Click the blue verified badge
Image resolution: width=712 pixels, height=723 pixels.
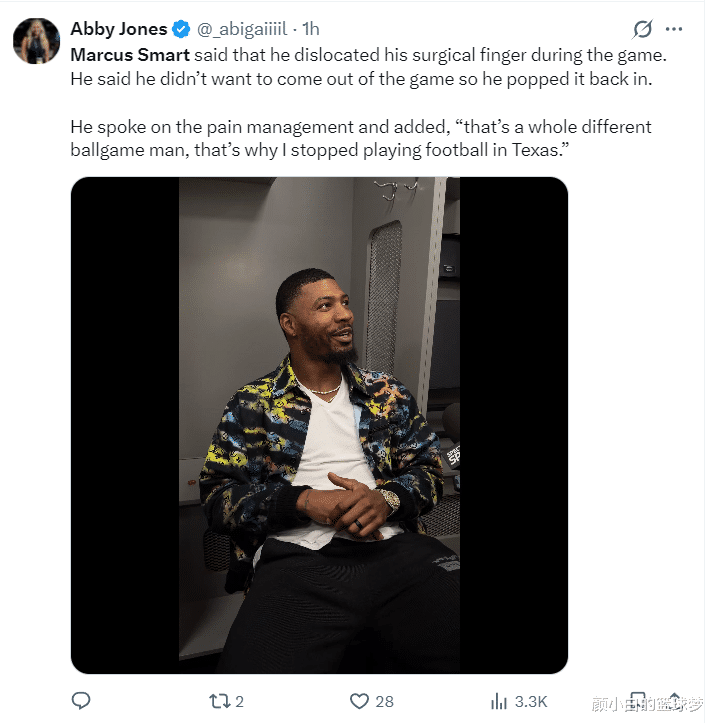click(182, 29)
